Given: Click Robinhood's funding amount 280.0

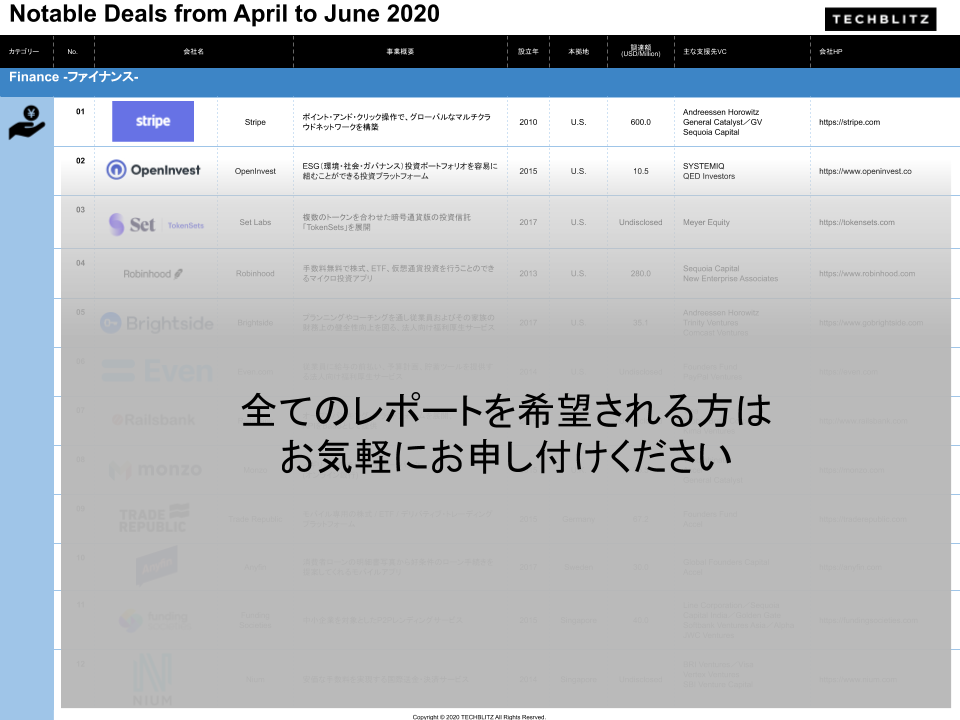Looking at the screenshot, I should tap(640, 274).
